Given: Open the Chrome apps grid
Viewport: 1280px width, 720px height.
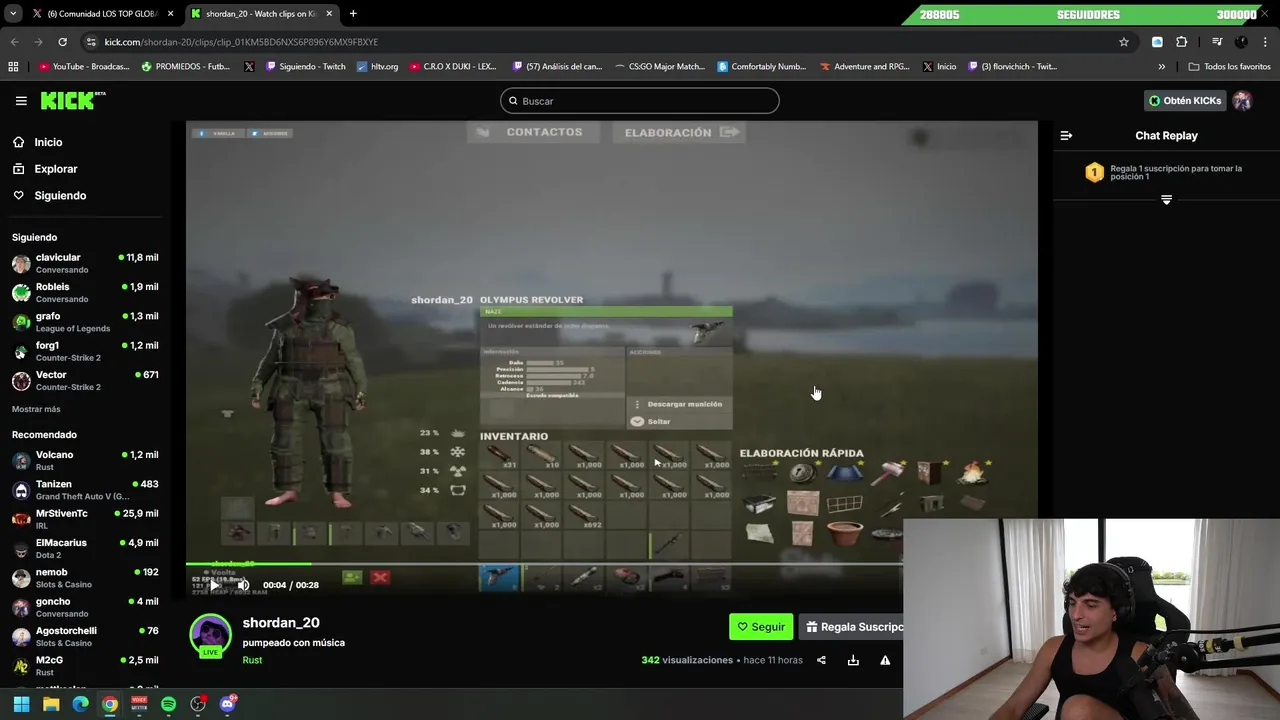Looking at the screenshot, I should pyautogui.click(x=13, y=66).
